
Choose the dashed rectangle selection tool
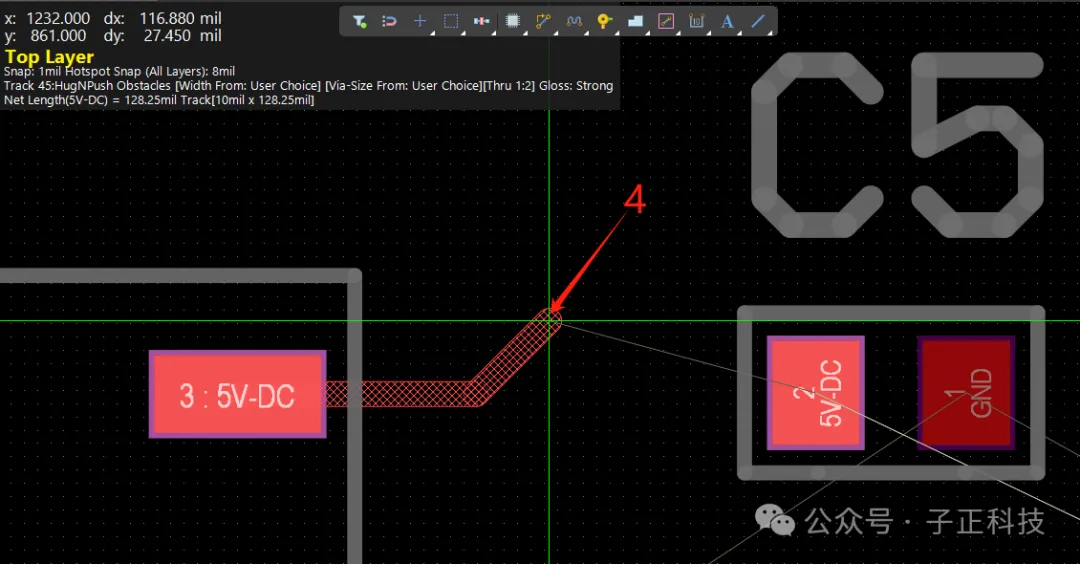coord(450,21)
